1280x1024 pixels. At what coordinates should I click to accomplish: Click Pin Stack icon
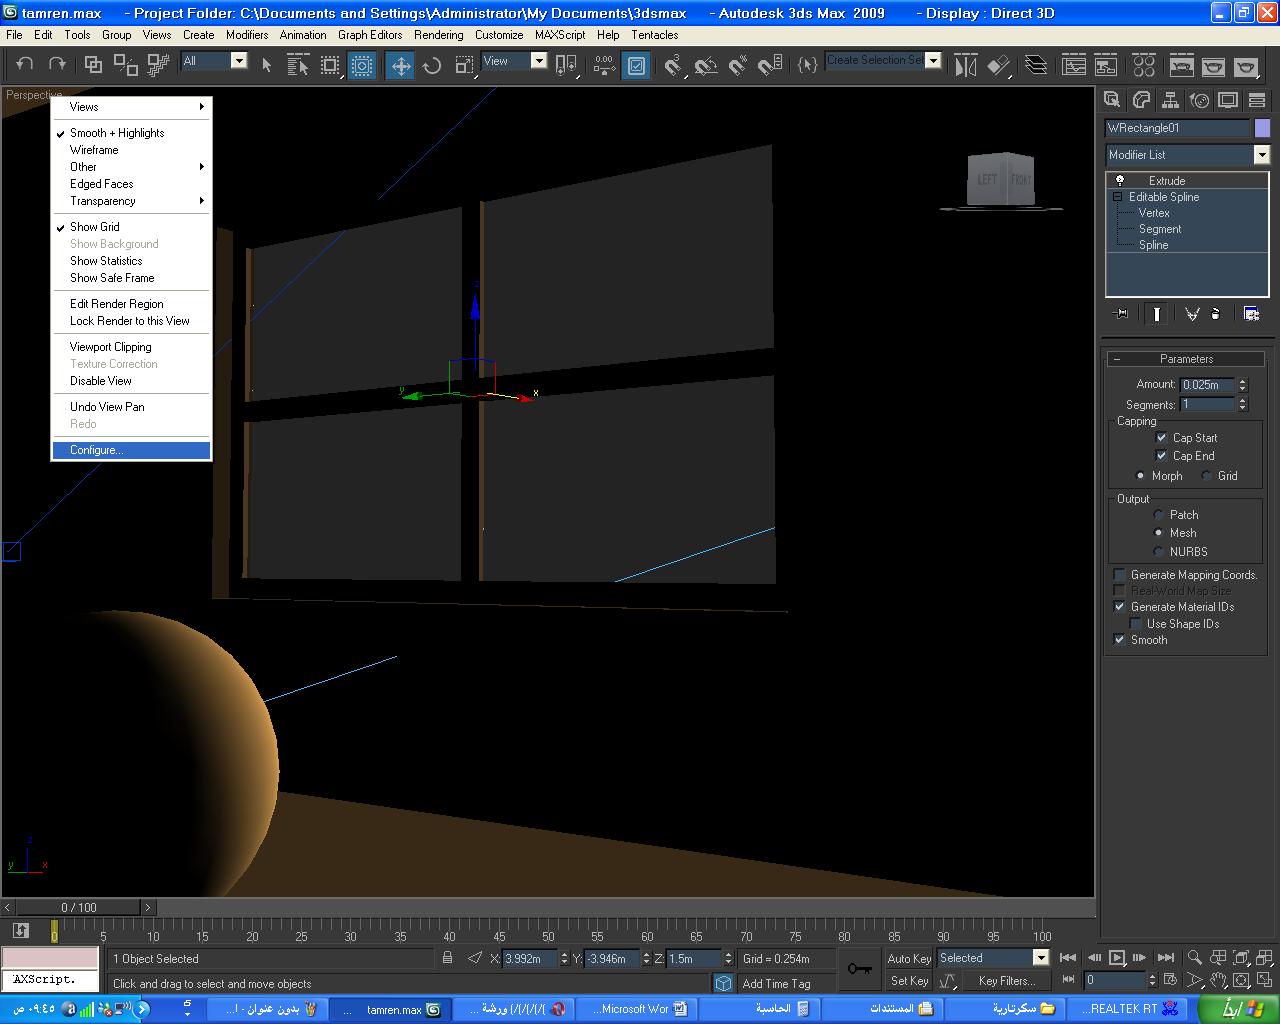pyautogui.click(x=1121, y=314)
